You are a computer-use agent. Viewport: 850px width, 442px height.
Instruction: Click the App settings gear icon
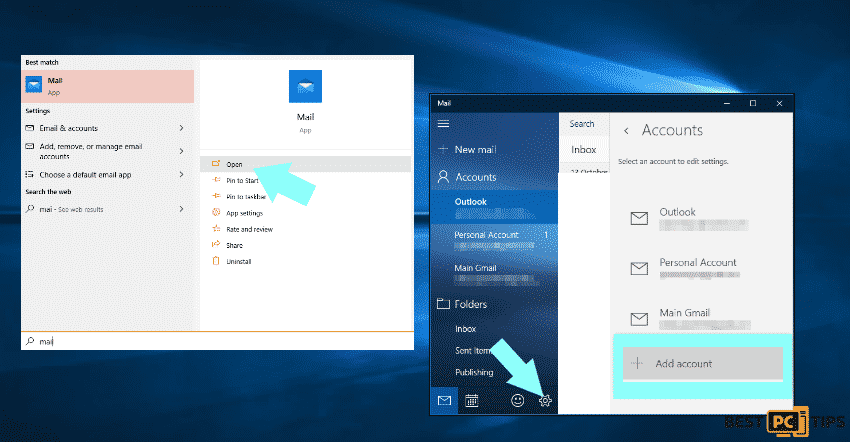coord(216,213)
